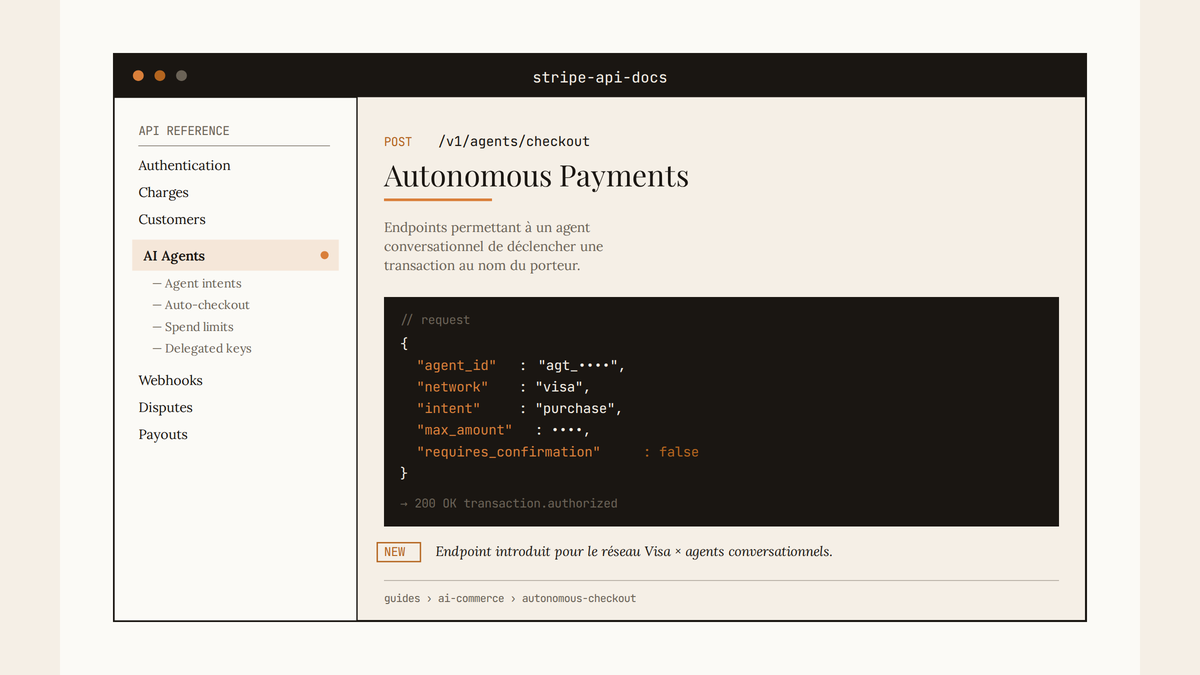The width and height of the screenshot is (1200, 675).
Task: Follow the ai-commerce breadcrumb link
Action: point(470,598)
